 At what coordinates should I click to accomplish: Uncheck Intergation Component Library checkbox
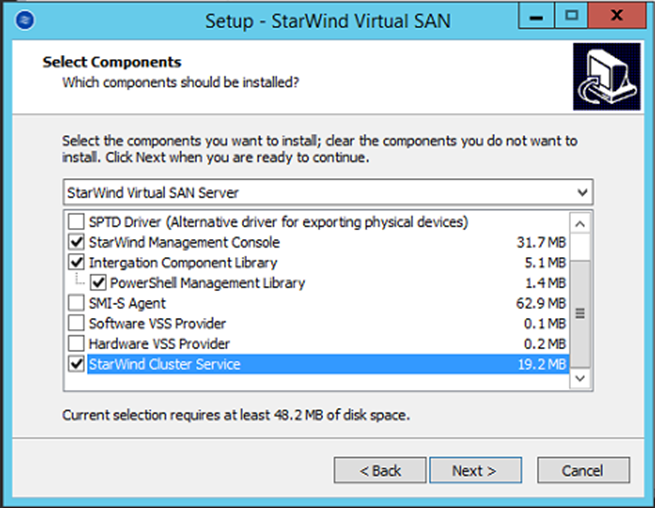(76, 262)
